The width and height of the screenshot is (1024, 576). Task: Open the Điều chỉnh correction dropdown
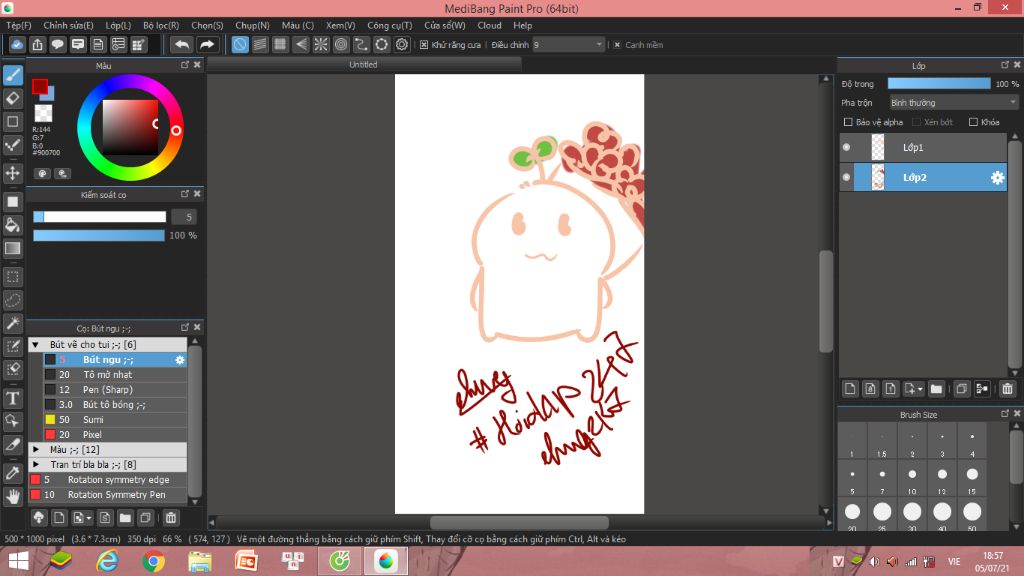[x=568, y=45]
